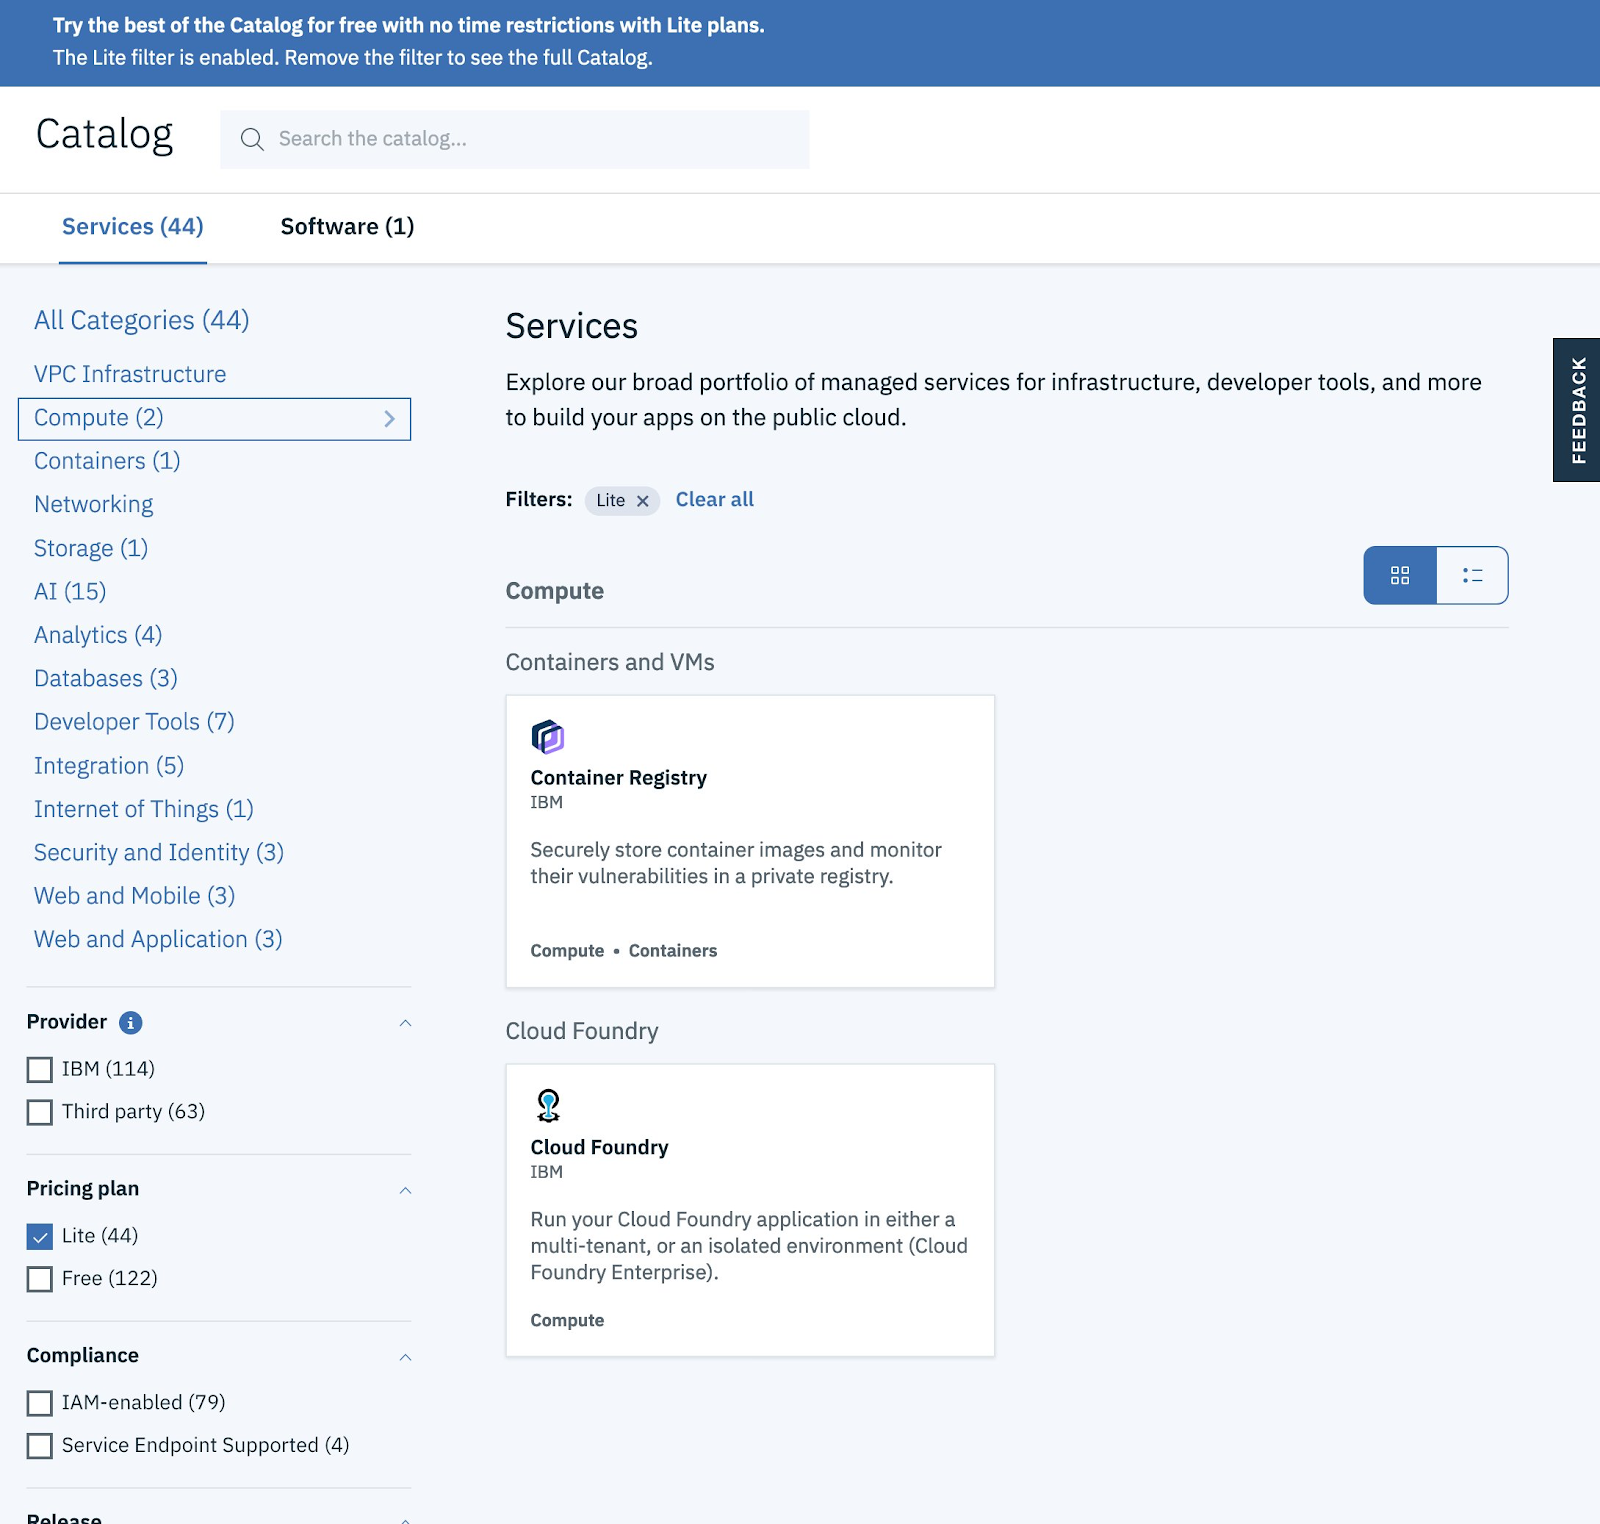Click the Compute tag on Container Registry
The image size is (1600, 1524).
tap(567, 951)
